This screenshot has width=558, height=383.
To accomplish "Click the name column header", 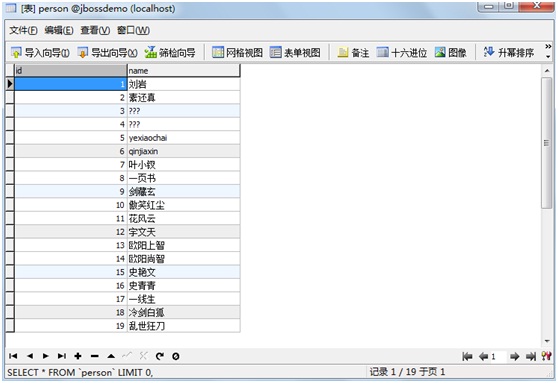I will click(x=184, y=70).
